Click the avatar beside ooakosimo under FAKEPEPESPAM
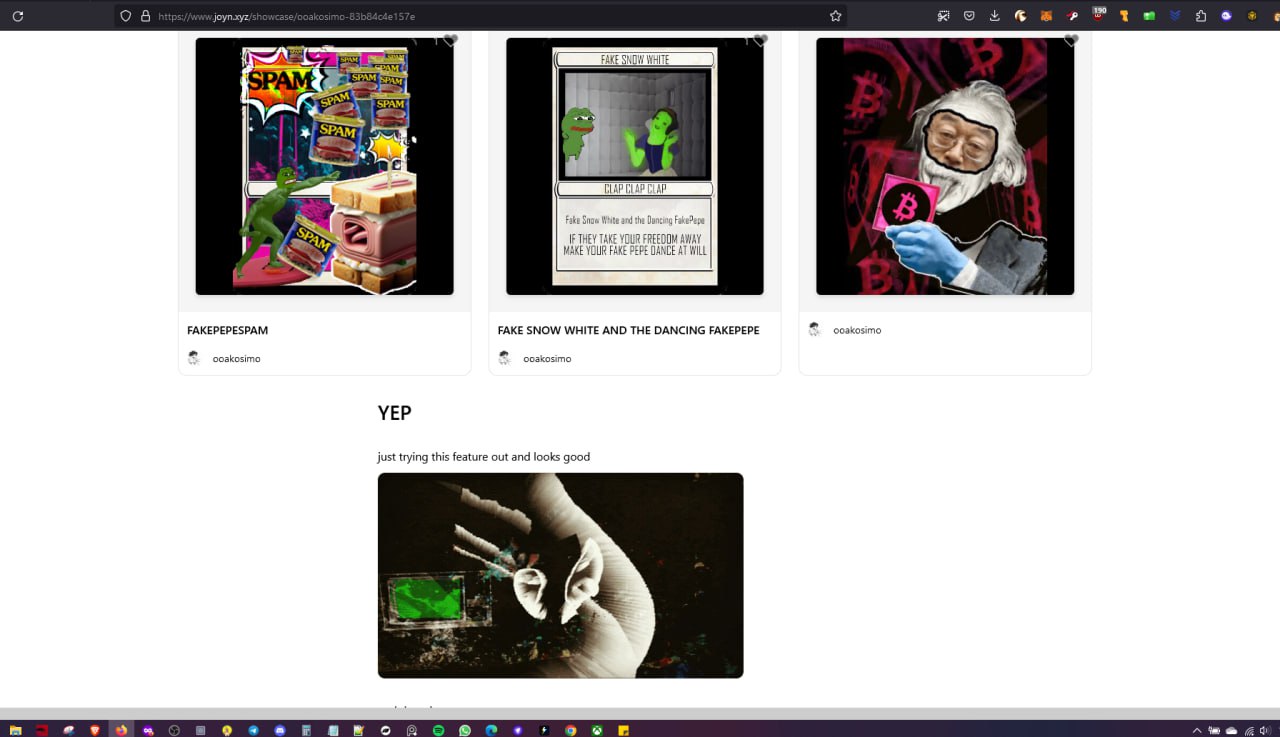The width and height of the screenshot is (1280, 737). click(194, 358)
